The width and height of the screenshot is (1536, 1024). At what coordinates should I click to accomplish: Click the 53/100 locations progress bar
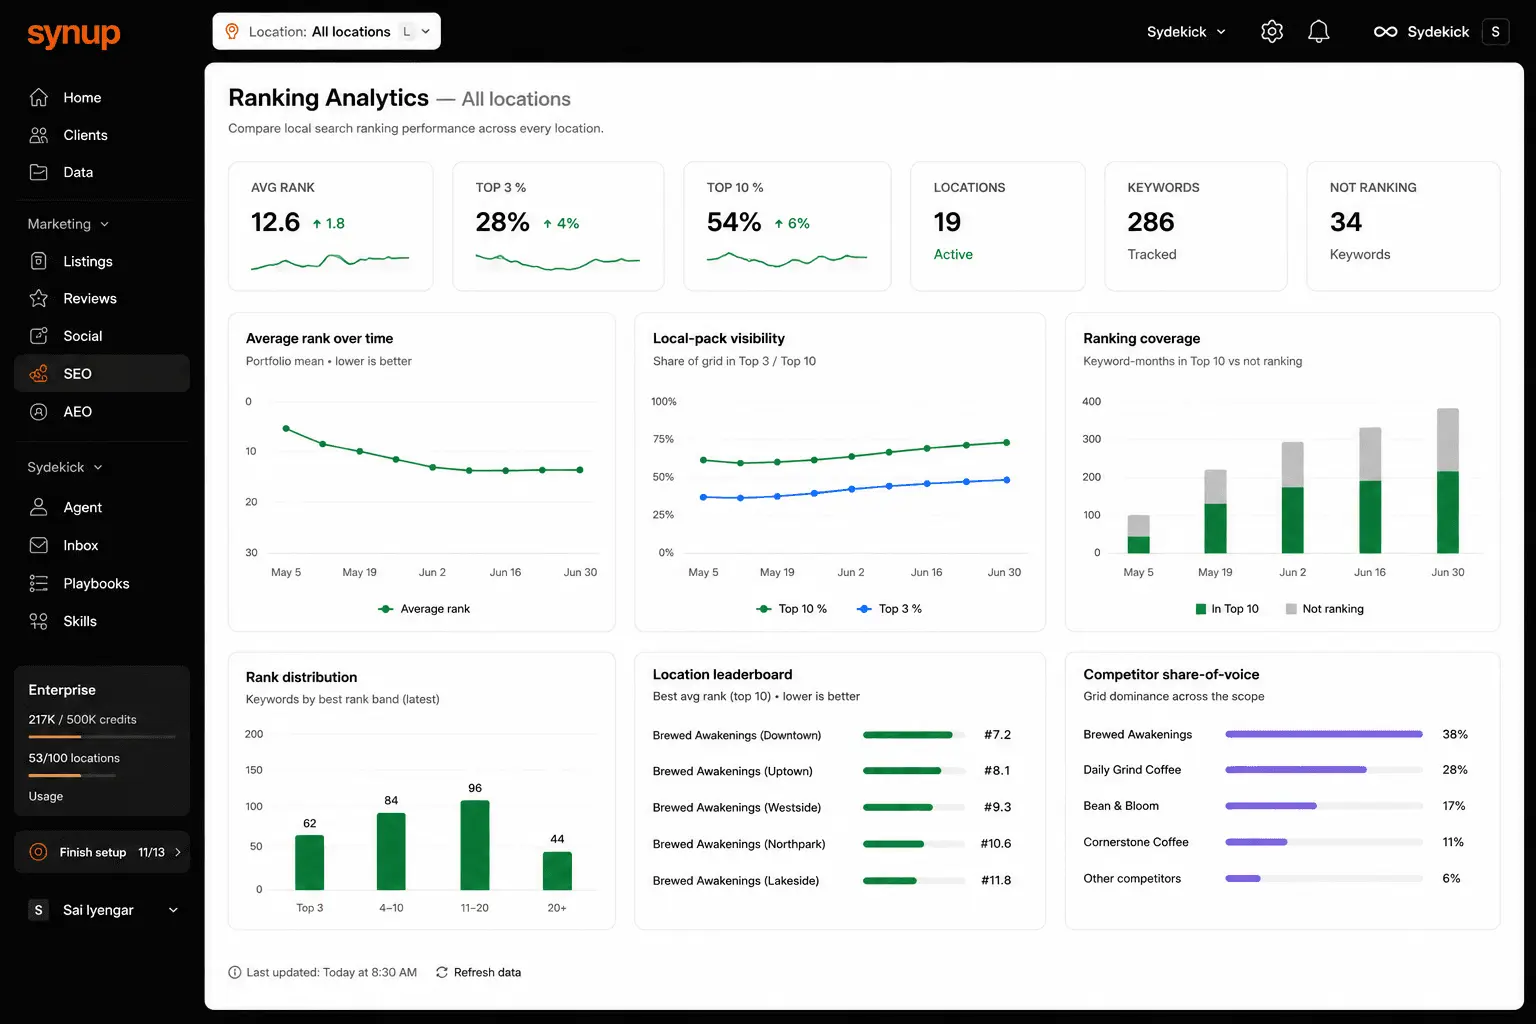[72, 775]
